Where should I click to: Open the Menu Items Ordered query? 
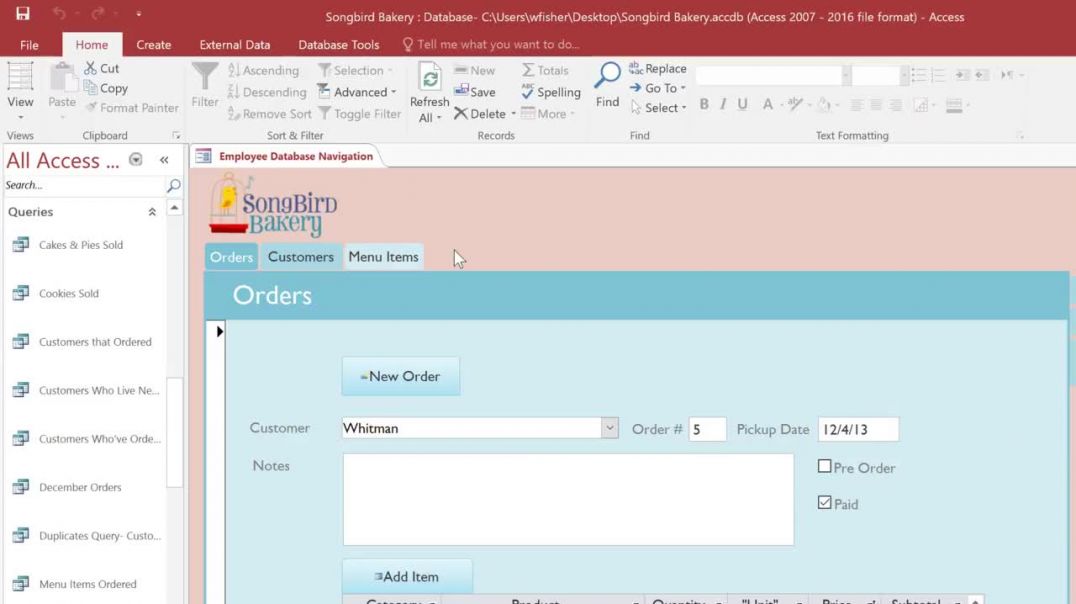[88, 584]
